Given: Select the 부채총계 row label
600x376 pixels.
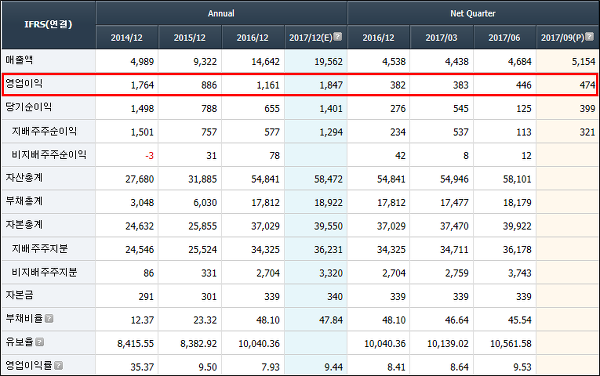Looking at the screenshot, I should (x=24, y=201).
